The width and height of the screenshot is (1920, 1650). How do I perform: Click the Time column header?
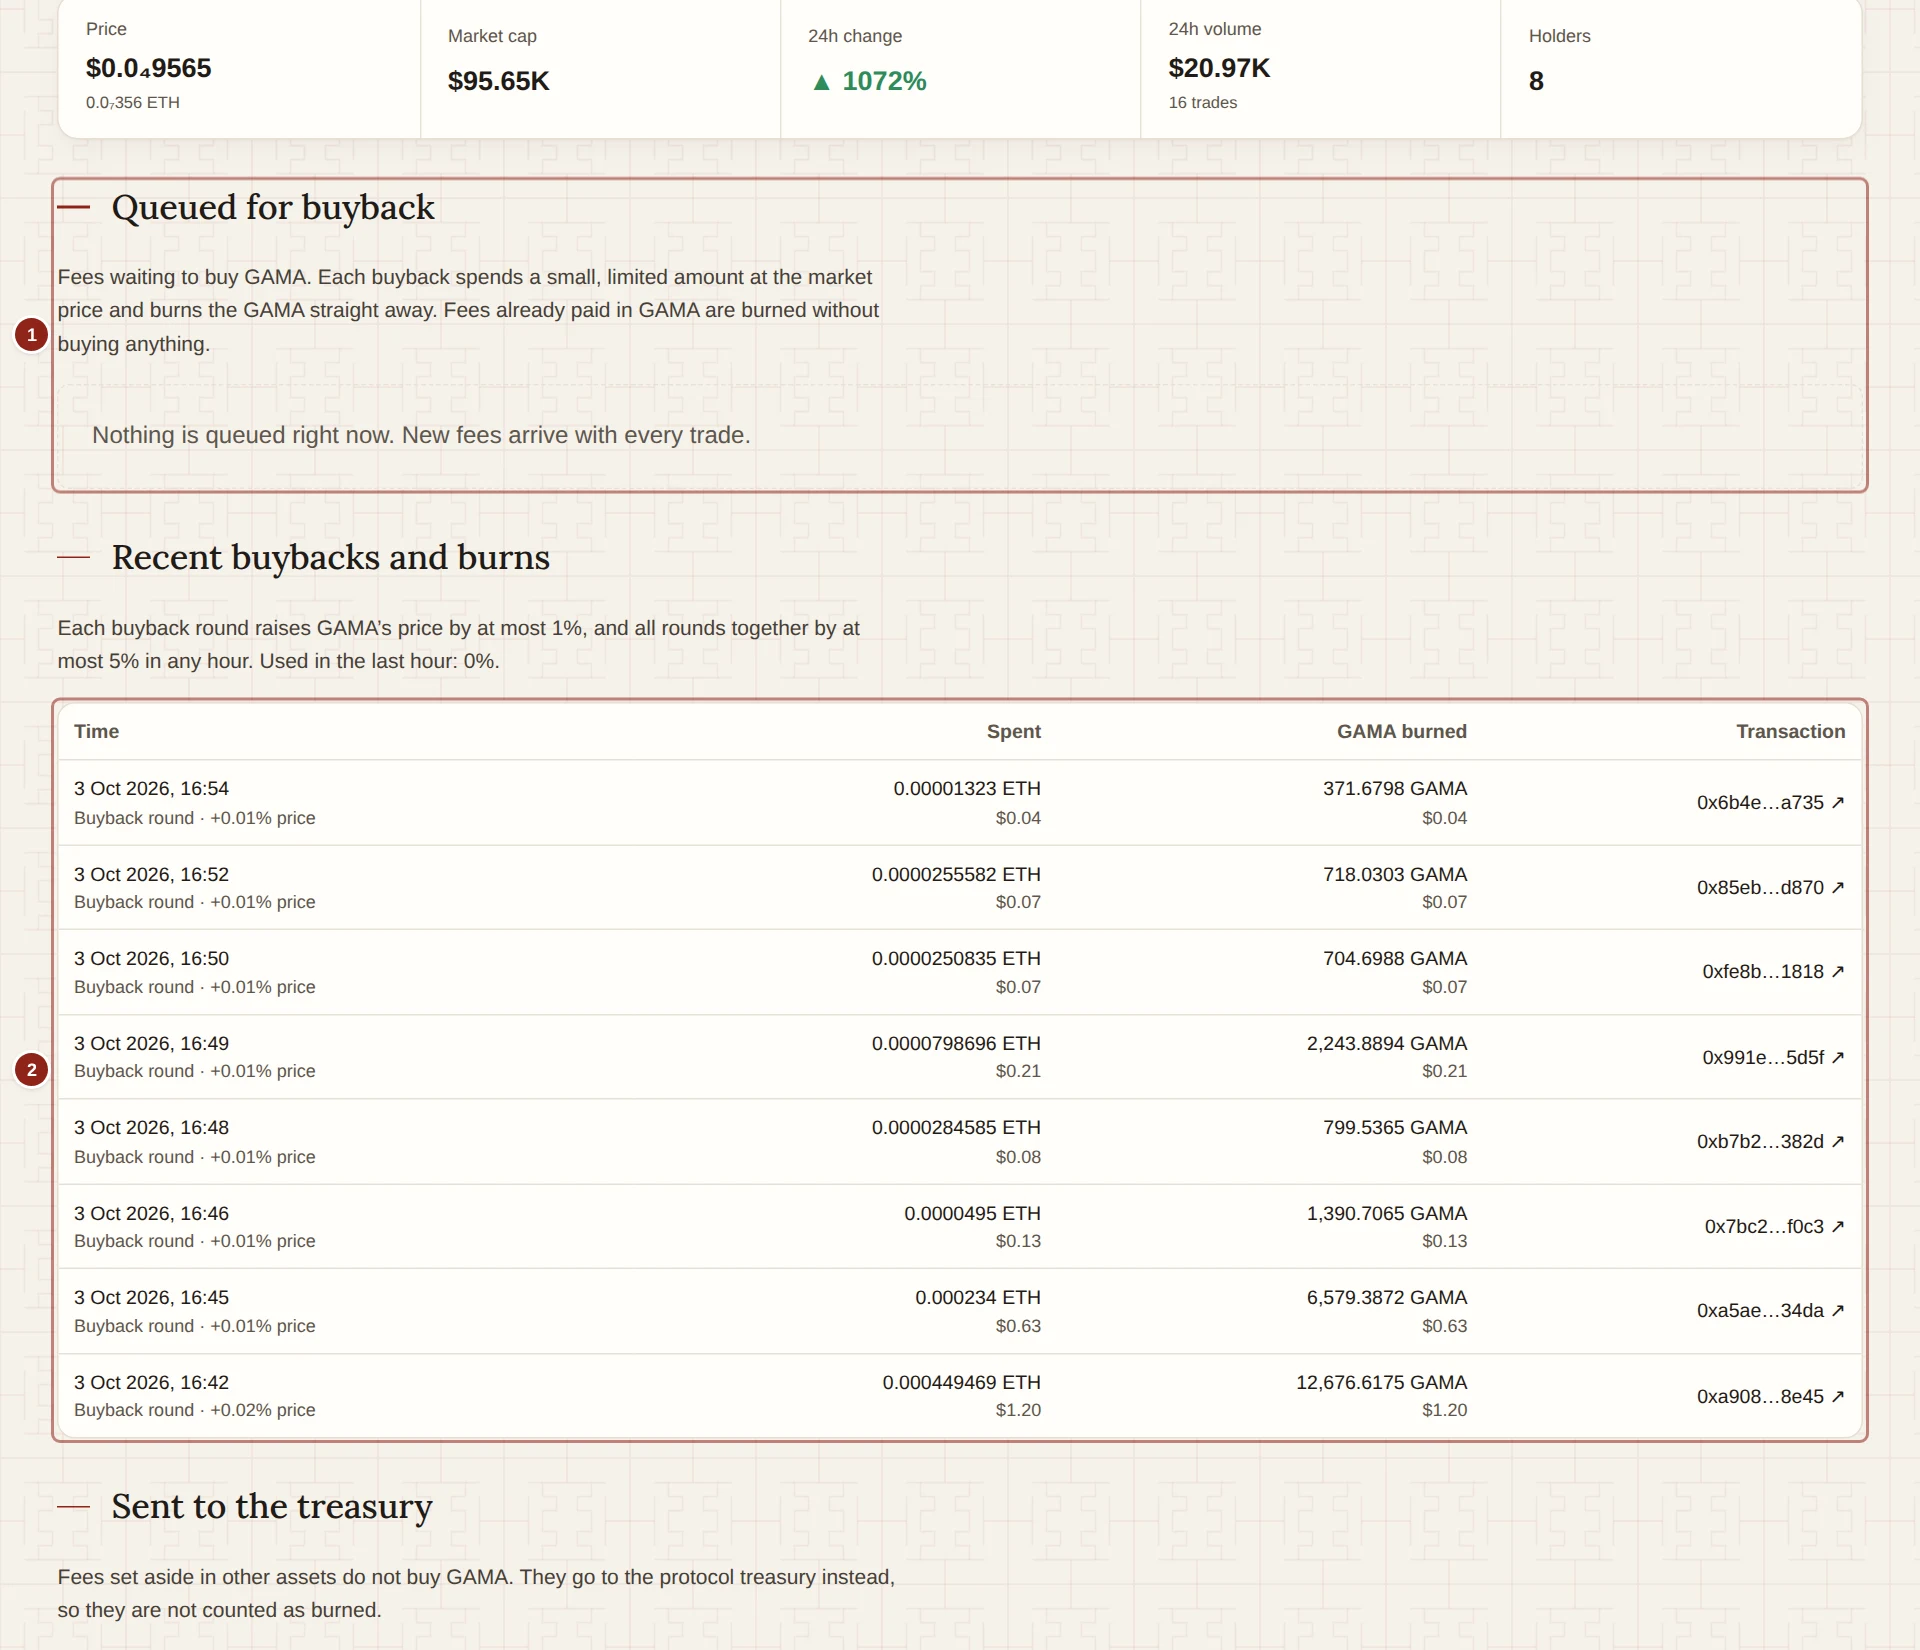[96, 731]
